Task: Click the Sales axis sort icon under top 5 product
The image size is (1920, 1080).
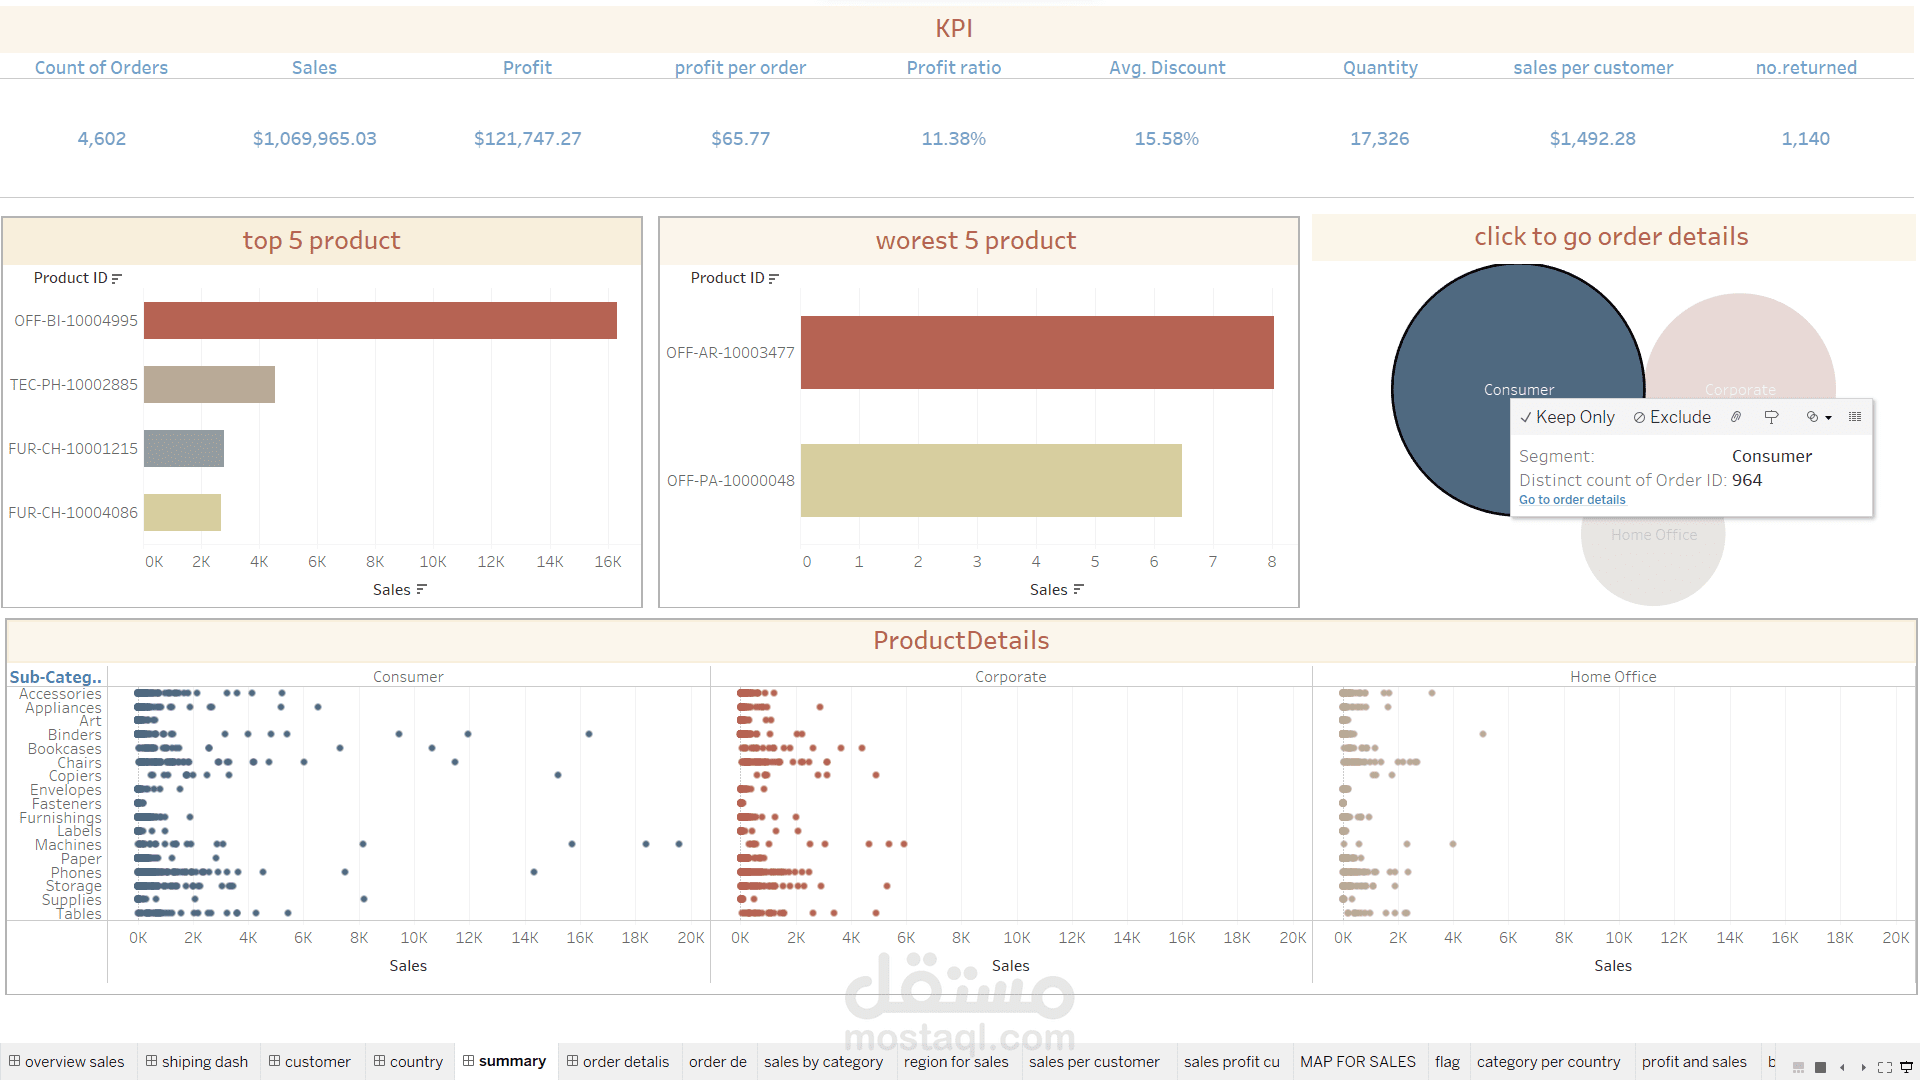Action: tap(422, 590)
